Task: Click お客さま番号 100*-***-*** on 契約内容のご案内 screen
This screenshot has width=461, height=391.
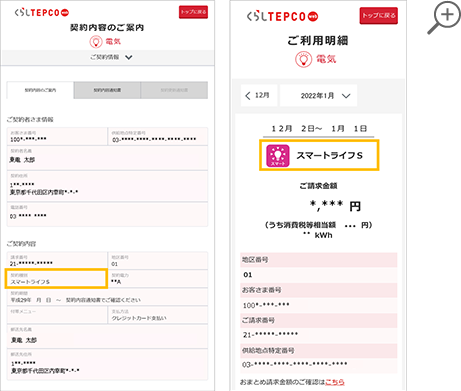Action: tap(28, 139)
